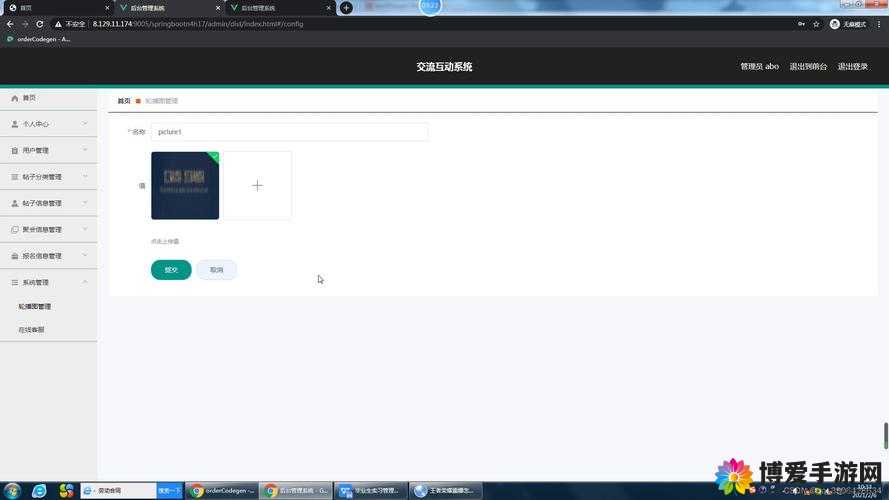
Task: Click 退出到前台 in header
Action: pos(808,66)
